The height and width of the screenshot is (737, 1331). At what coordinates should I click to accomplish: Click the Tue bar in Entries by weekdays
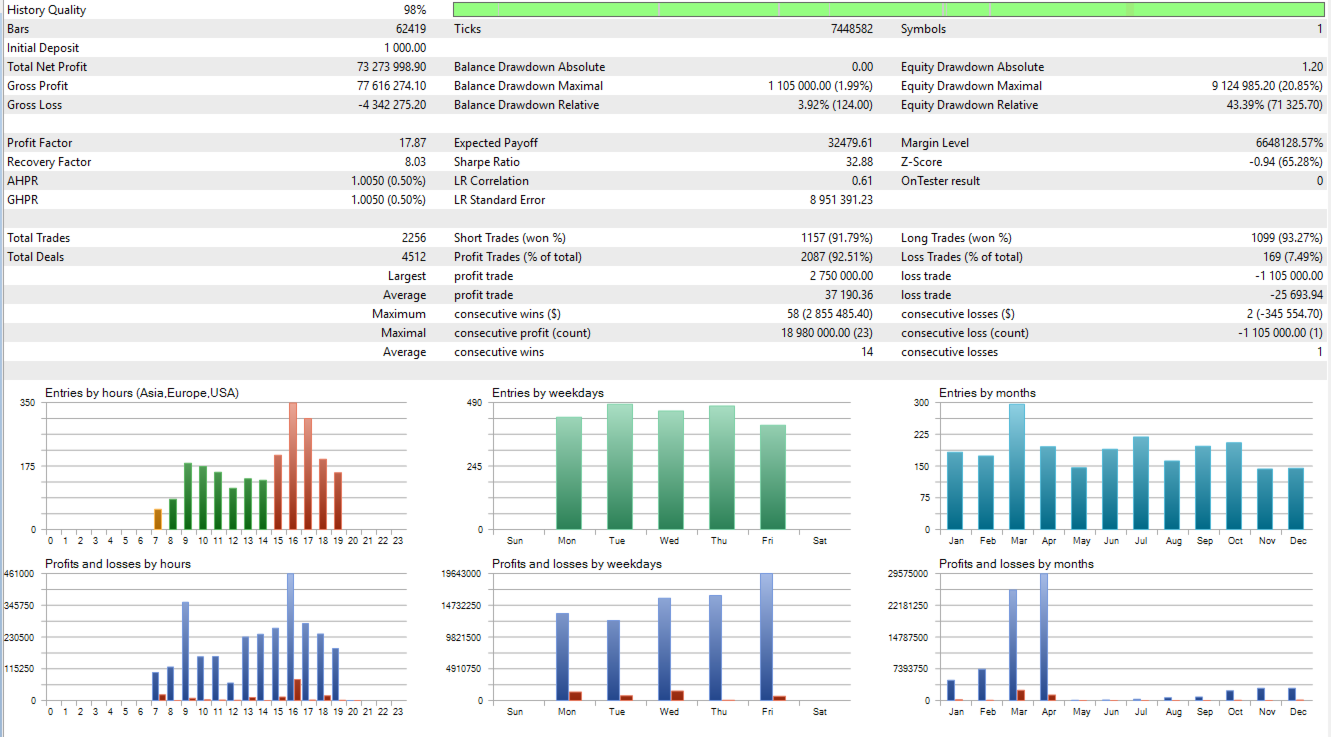point(620,467)
